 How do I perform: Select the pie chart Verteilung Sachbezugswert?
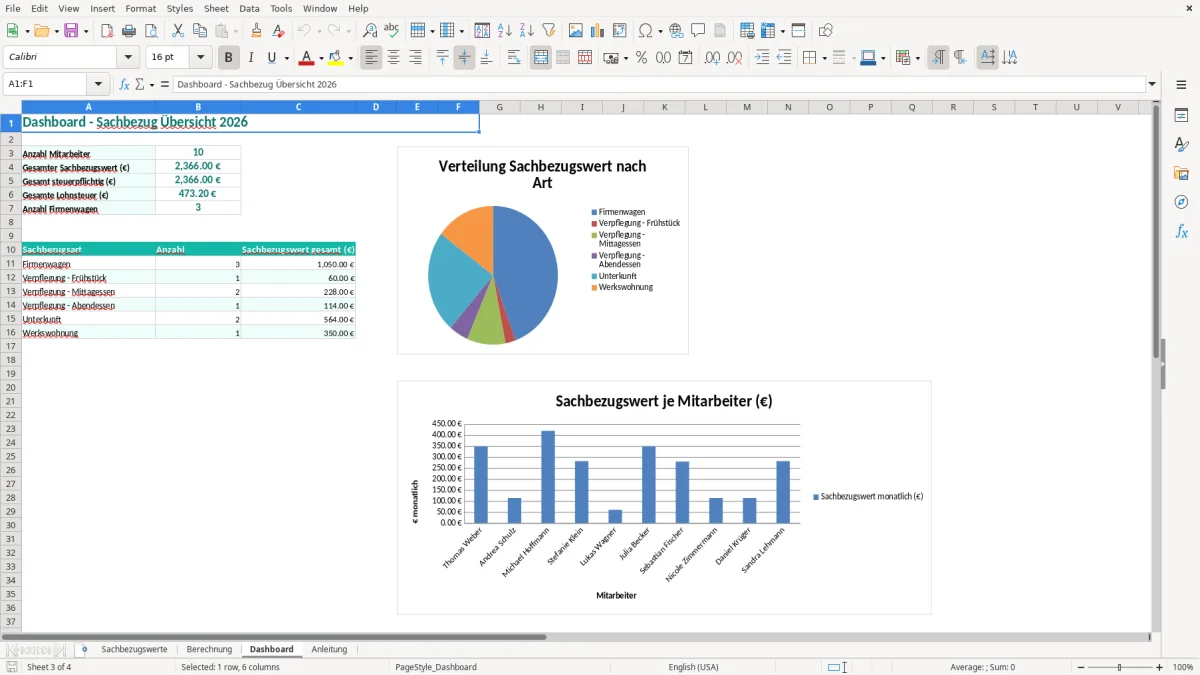click(543, 250)
